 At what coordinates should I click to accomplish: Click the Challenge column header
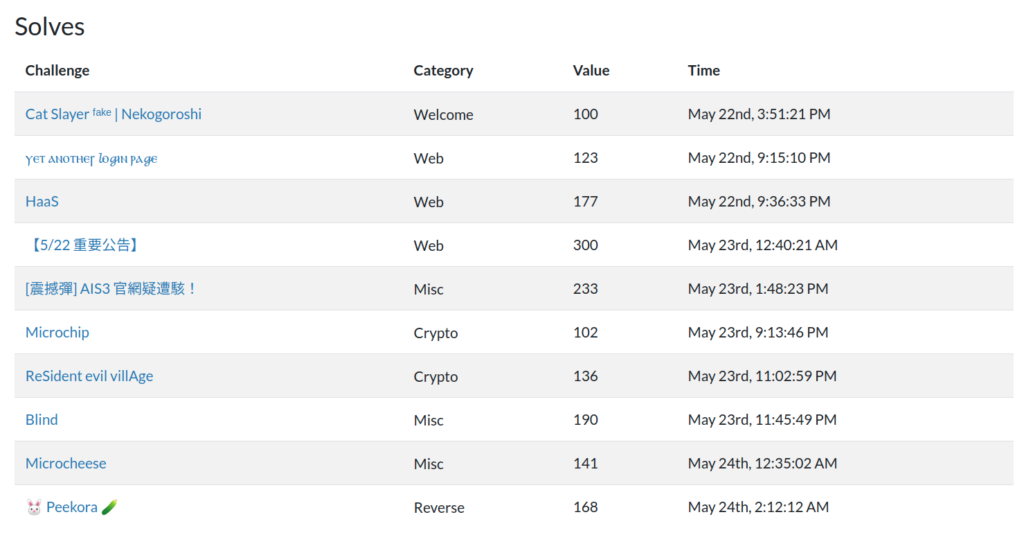57,71
